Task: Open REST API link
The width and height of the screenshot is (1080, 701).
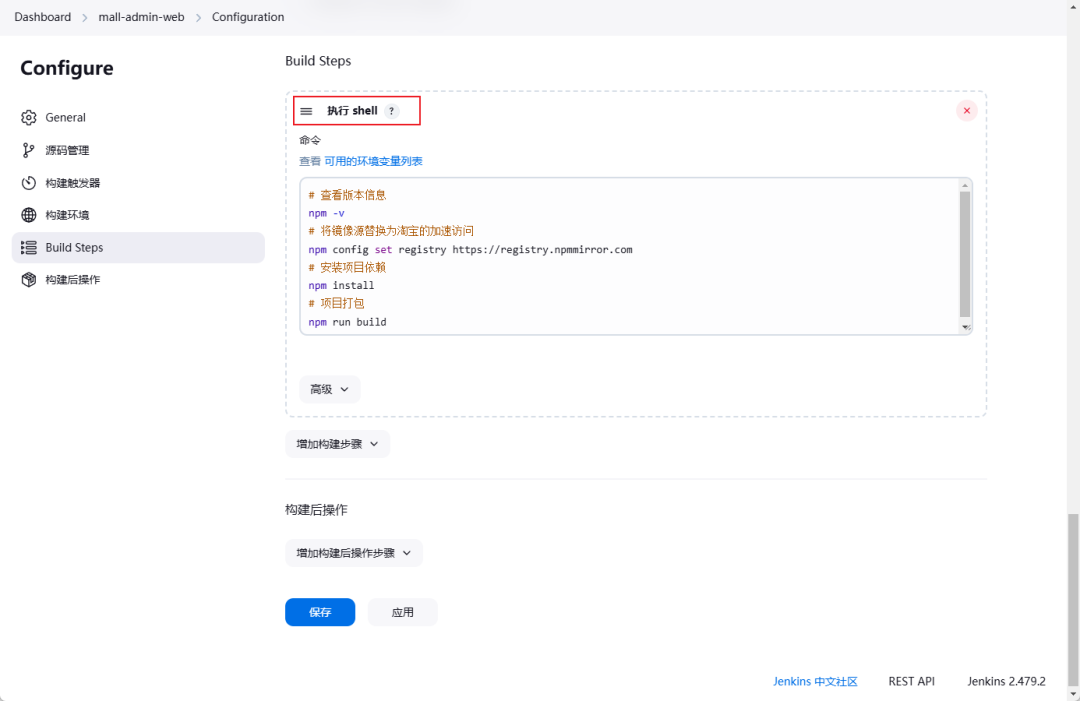Action: click(911, 681)
